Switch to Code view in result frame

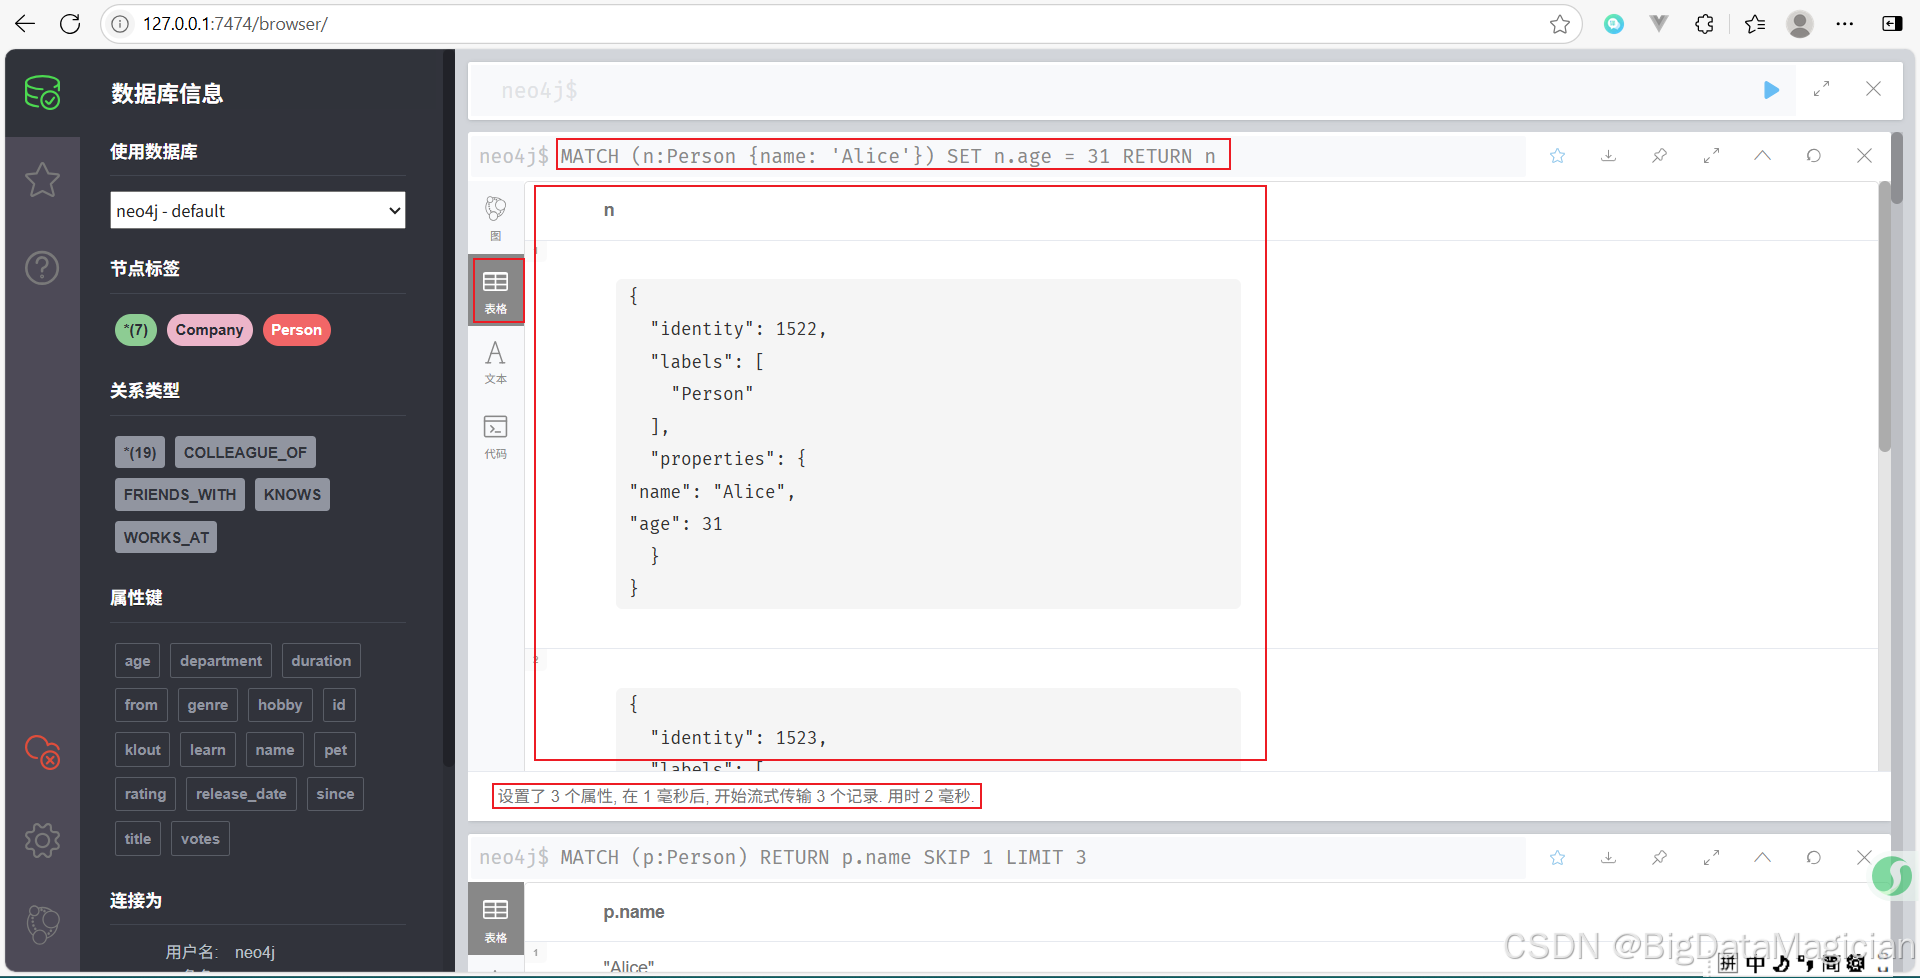point(496,436)
